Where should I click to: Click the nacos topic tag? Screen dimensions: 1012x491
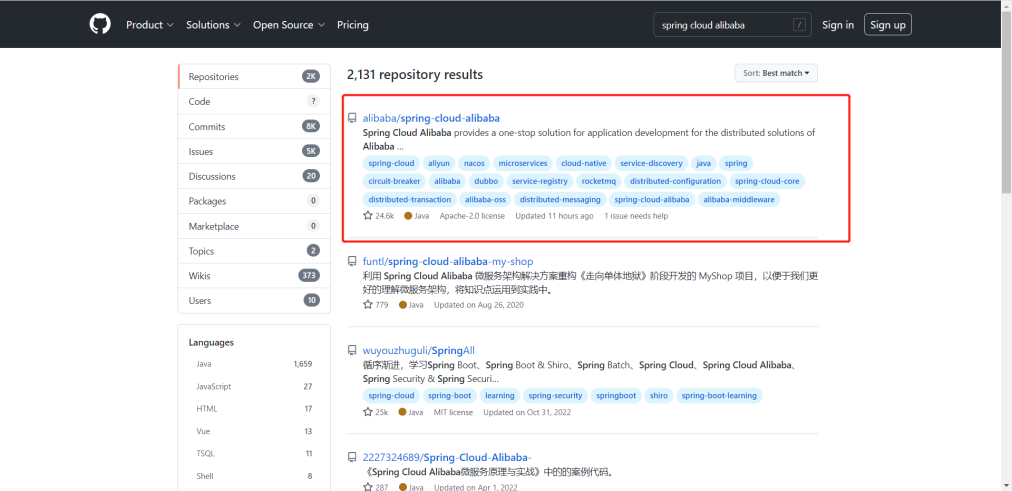pyautogui.click(x=474, y=163)
